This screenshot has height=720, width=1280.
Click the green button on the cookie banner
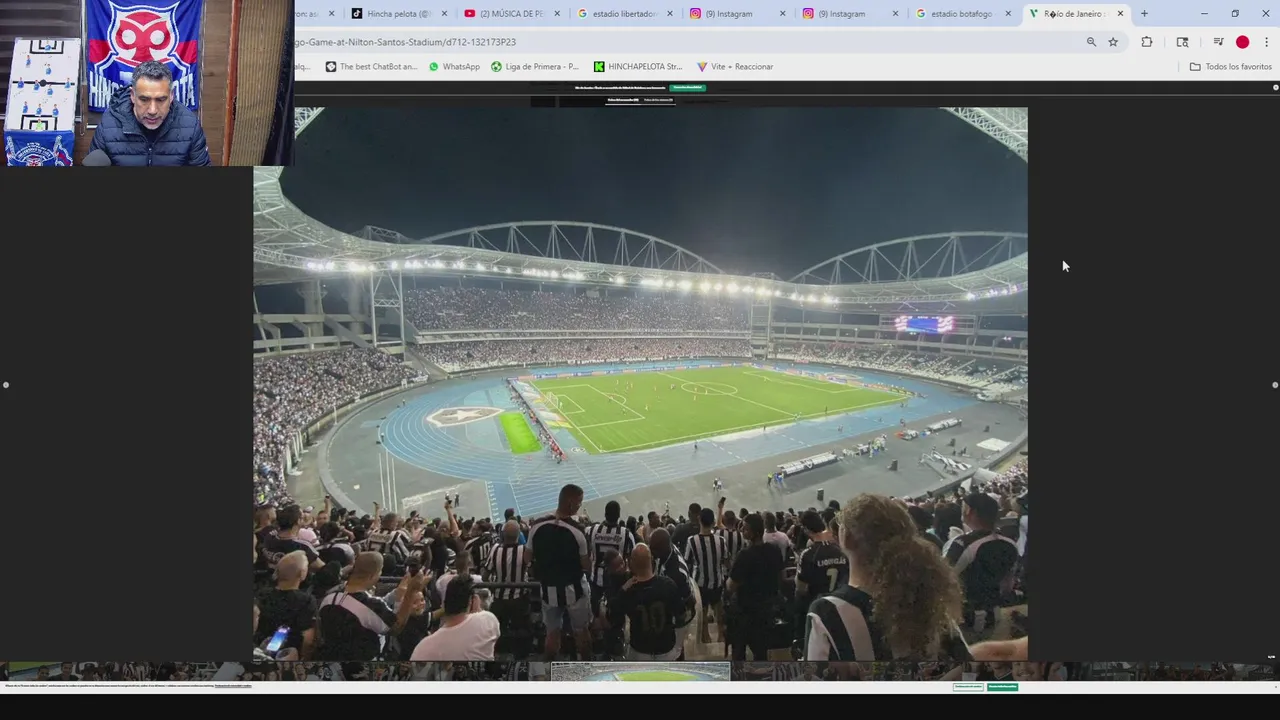pyautogui.click(x=1002, y=687)
